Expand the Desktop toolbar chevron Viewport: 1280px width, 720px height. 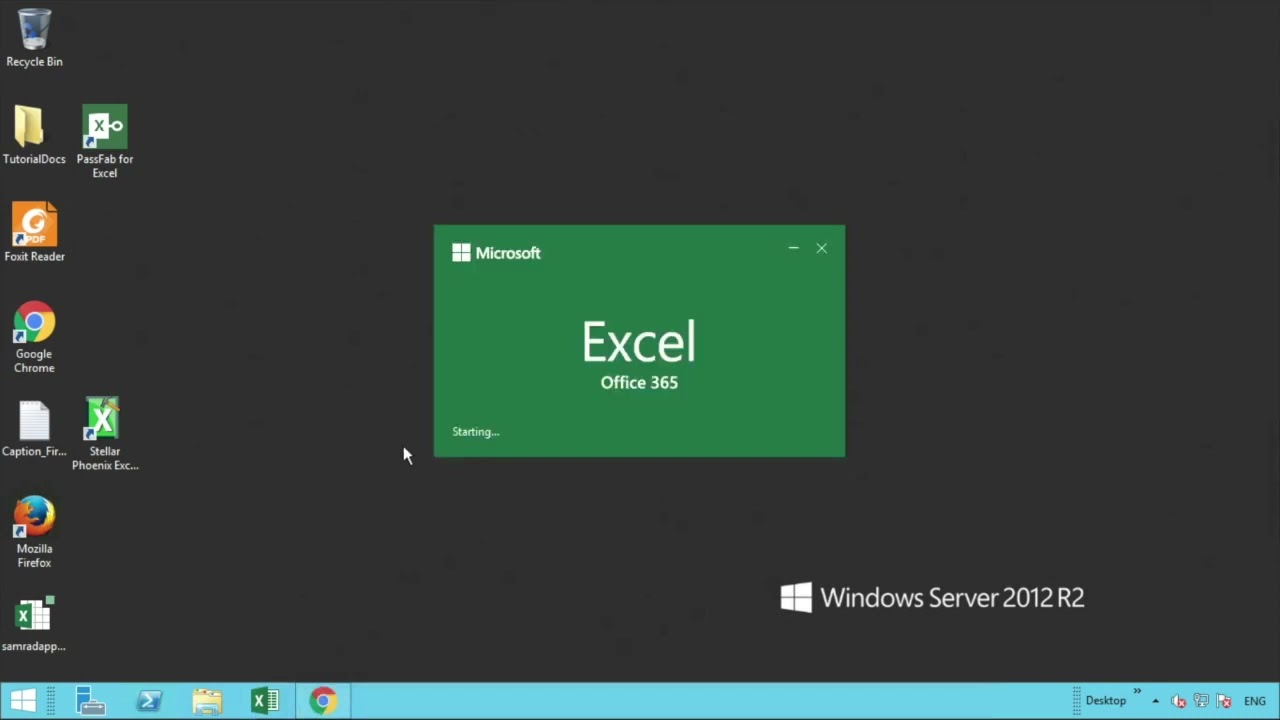coord(1137,691)
